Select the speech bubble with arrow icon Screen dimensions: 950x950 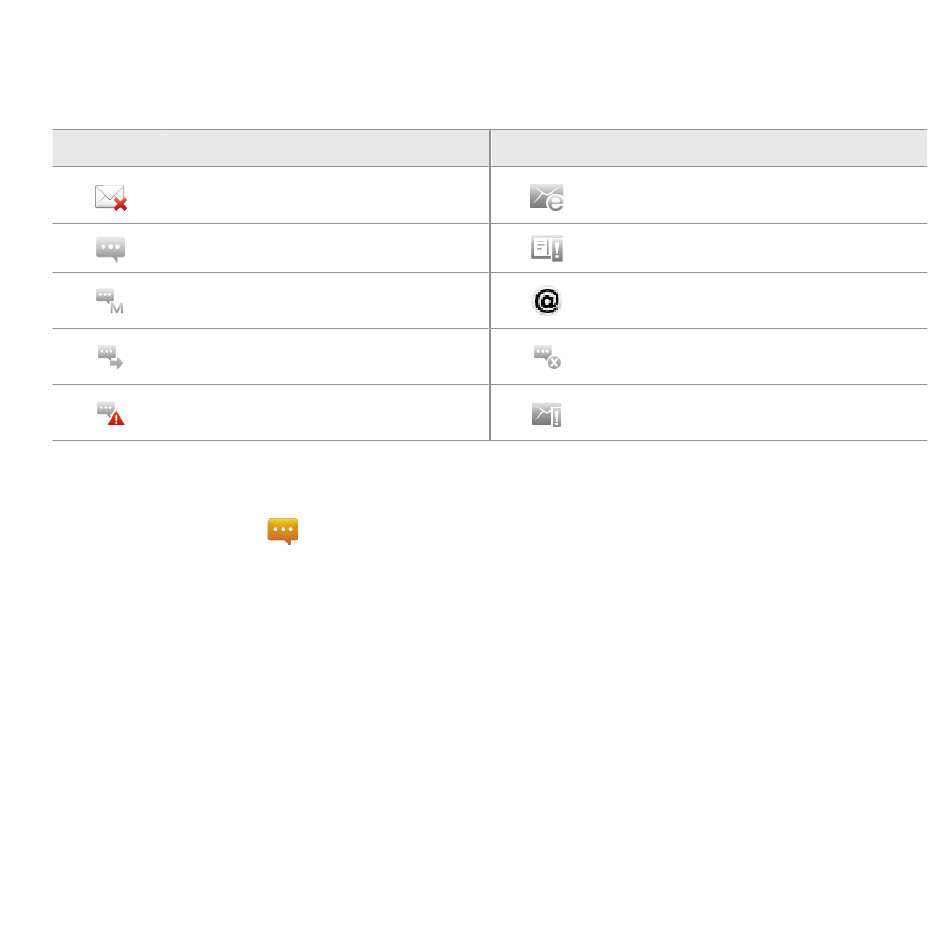pos(110,357)
